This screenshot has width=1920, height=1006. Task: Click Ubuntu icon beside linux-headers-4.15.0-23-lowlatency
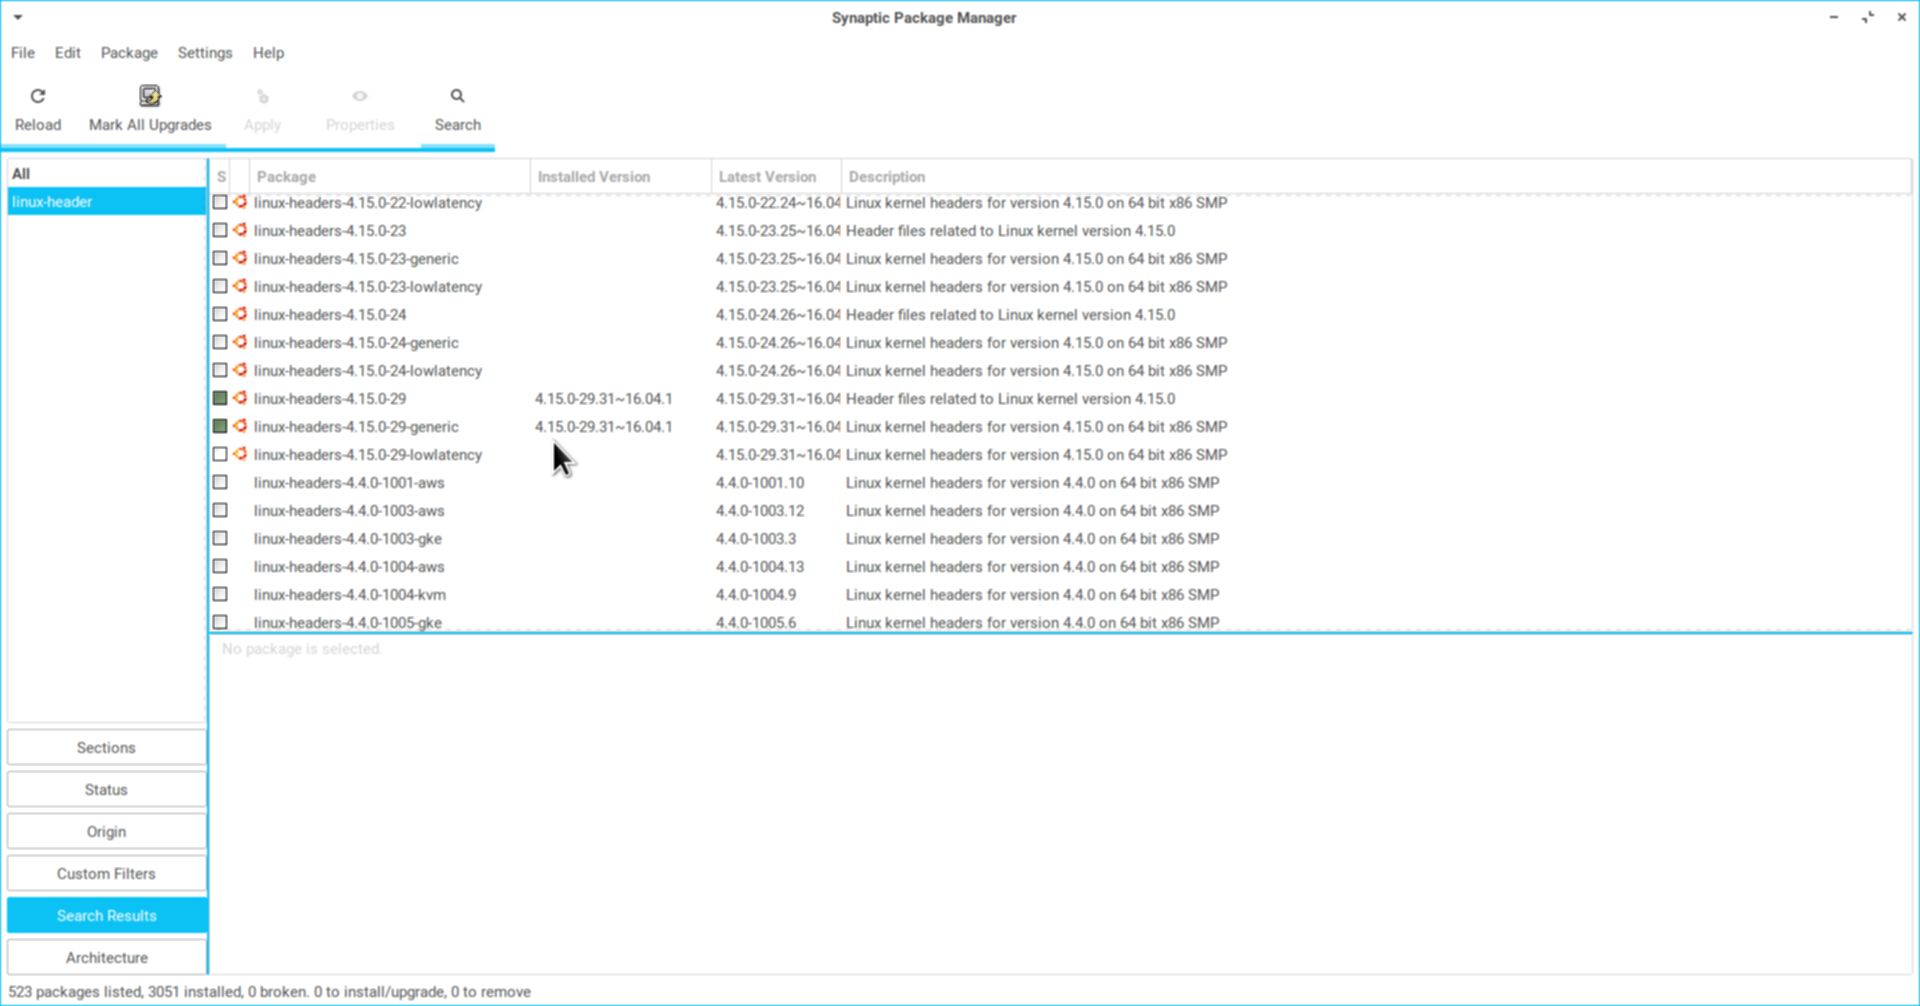[x=240, y=286]
